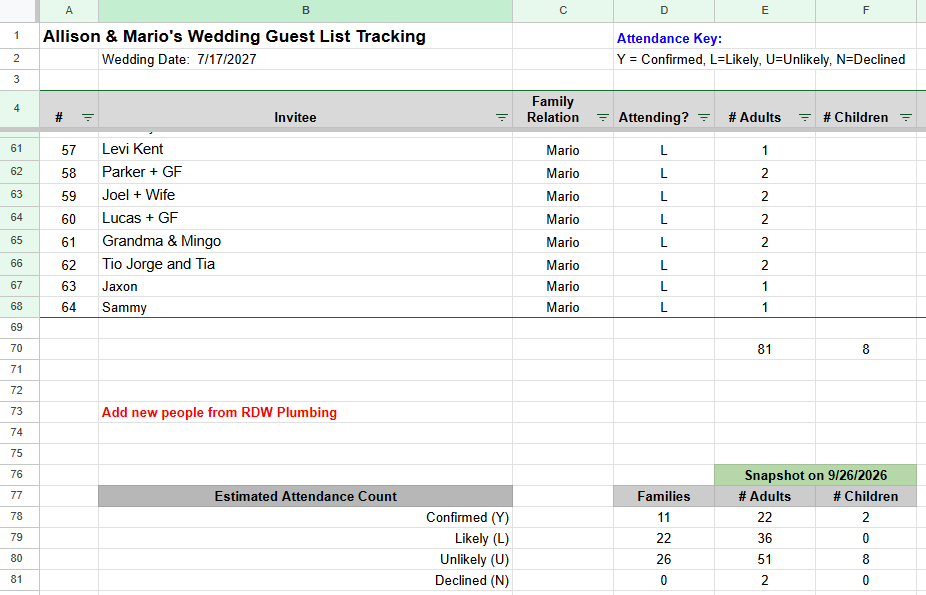This screenshot has height=595, width=926.
Task: Select the Snapshot on 9/26/2026 cell
Action: point(816,475)
